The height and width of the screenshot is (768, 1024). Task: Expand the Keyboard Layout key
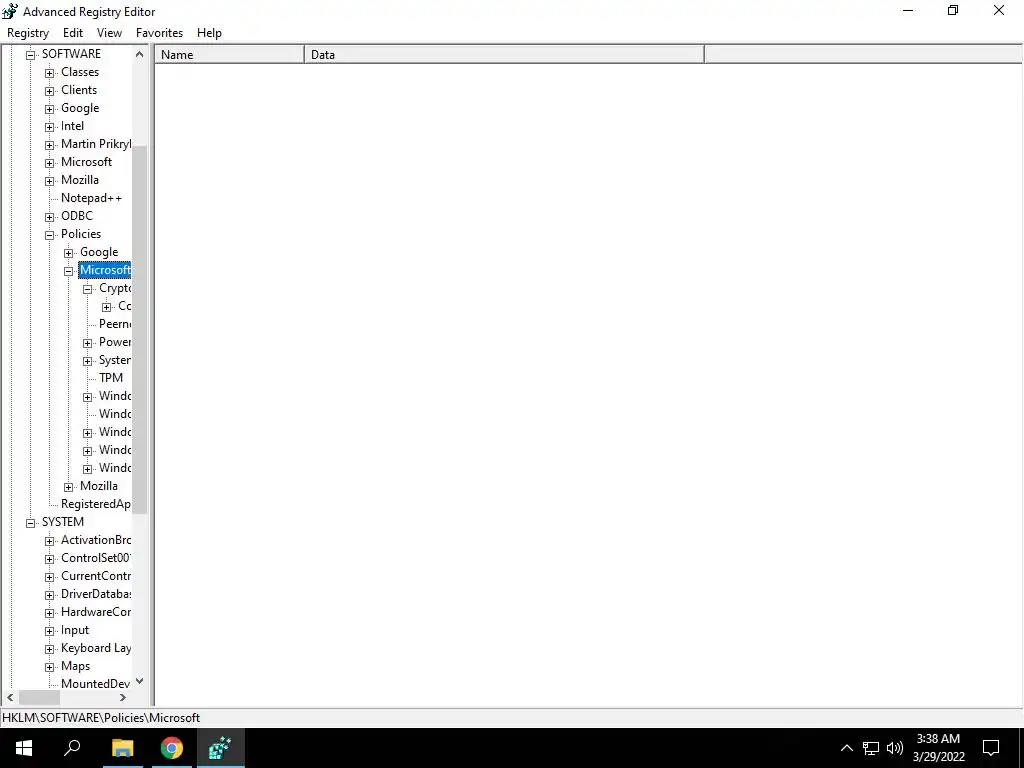(x=49, y=649)
